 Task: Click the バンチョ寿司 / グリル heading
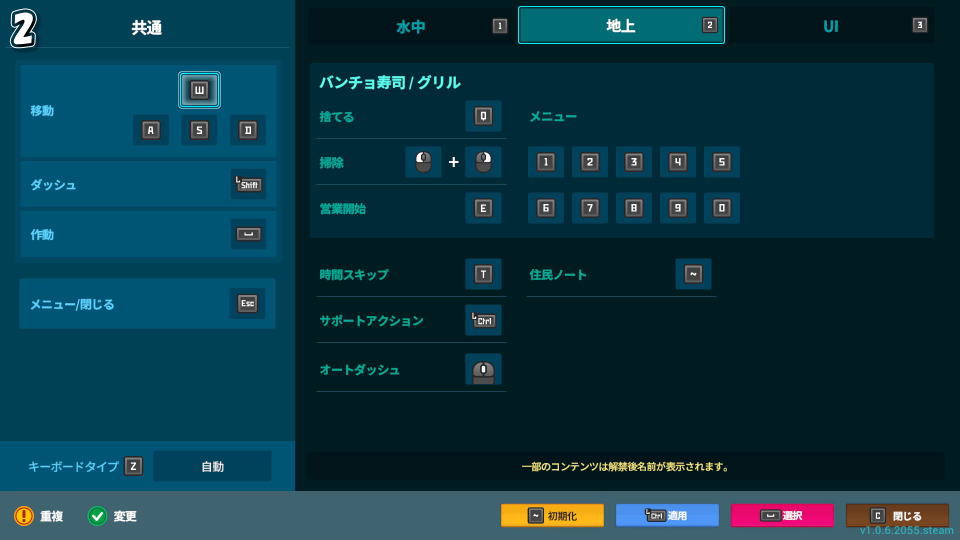coord(389,83)
